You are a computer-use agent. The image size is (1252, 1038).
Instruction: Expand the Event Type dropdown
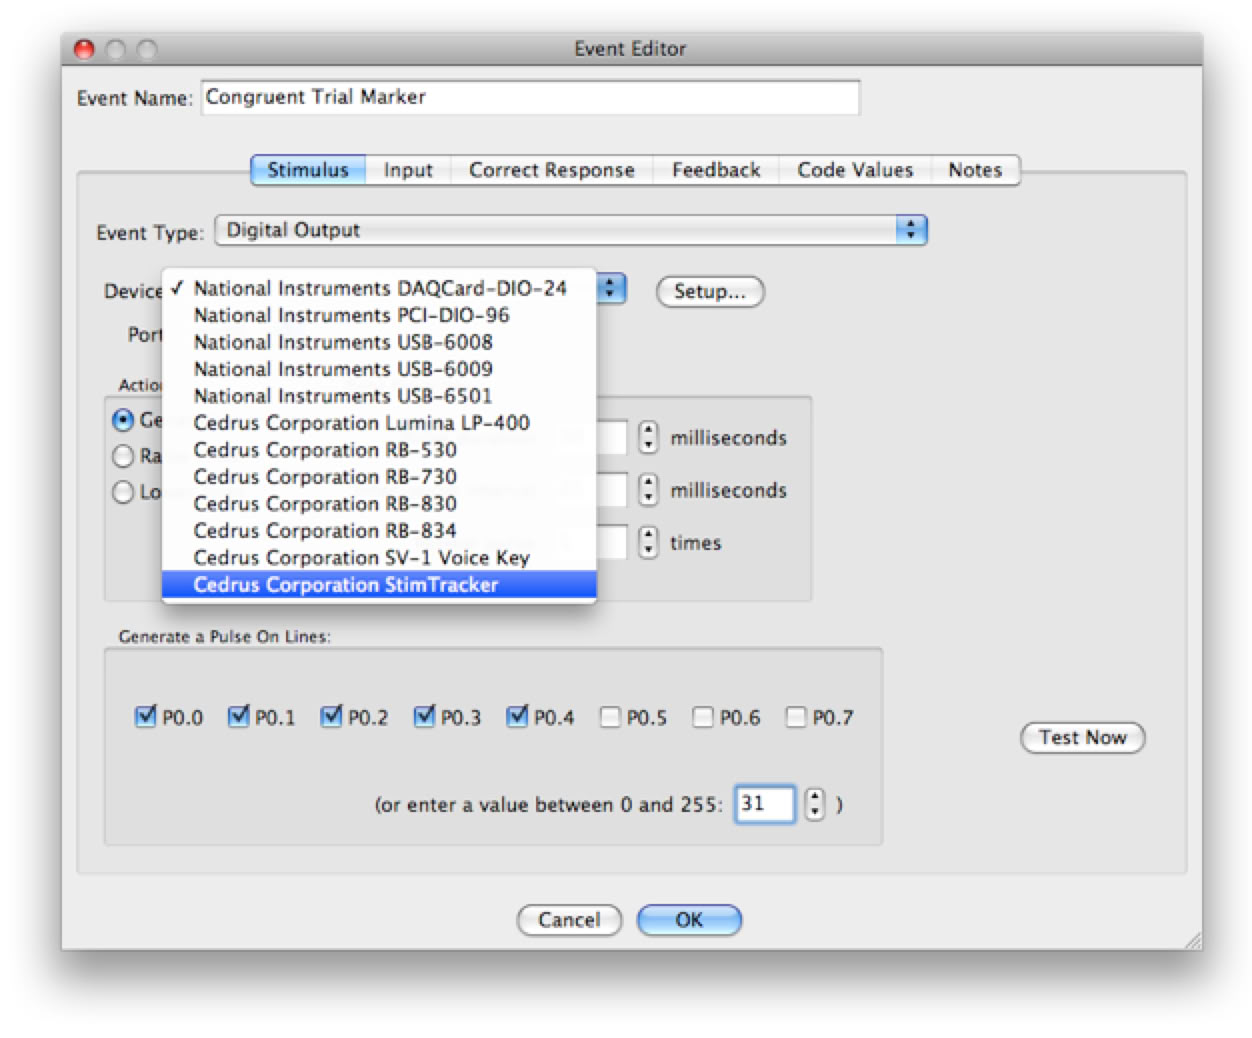(910, 230)
